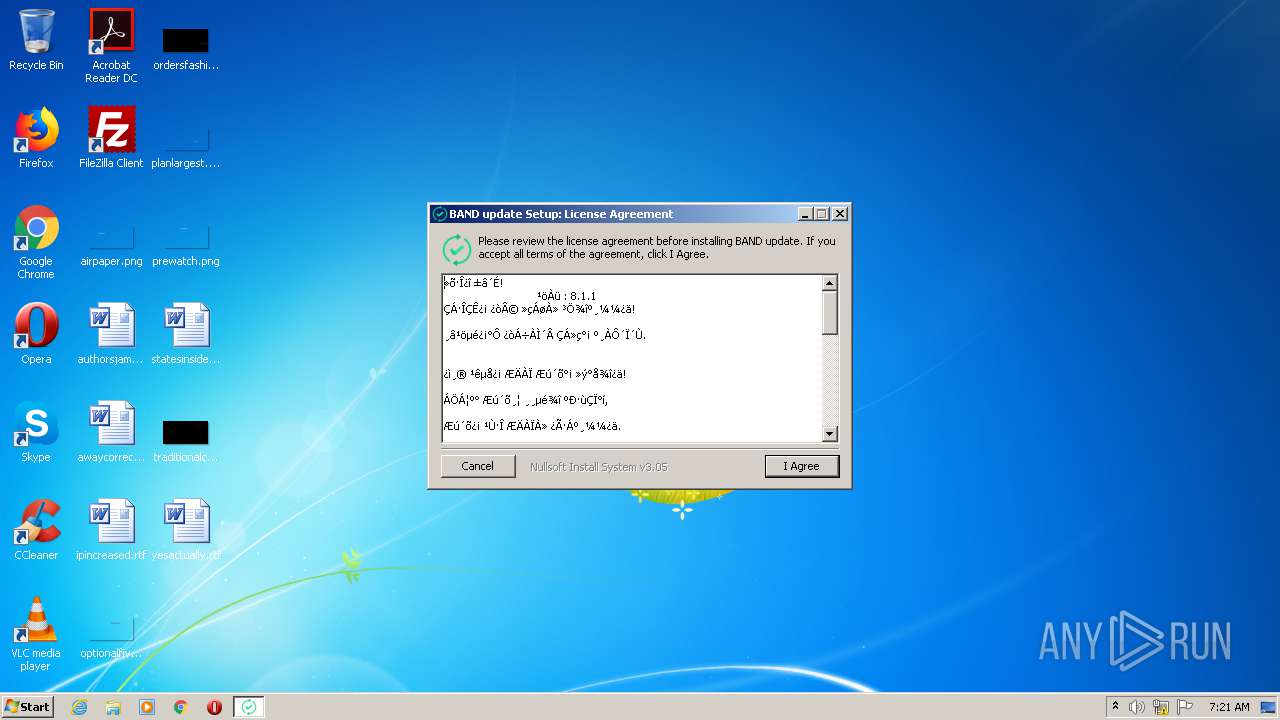Click the 7:21 AM clock
This screenshot has width=1280, height=720.
tap(1229, 707)
